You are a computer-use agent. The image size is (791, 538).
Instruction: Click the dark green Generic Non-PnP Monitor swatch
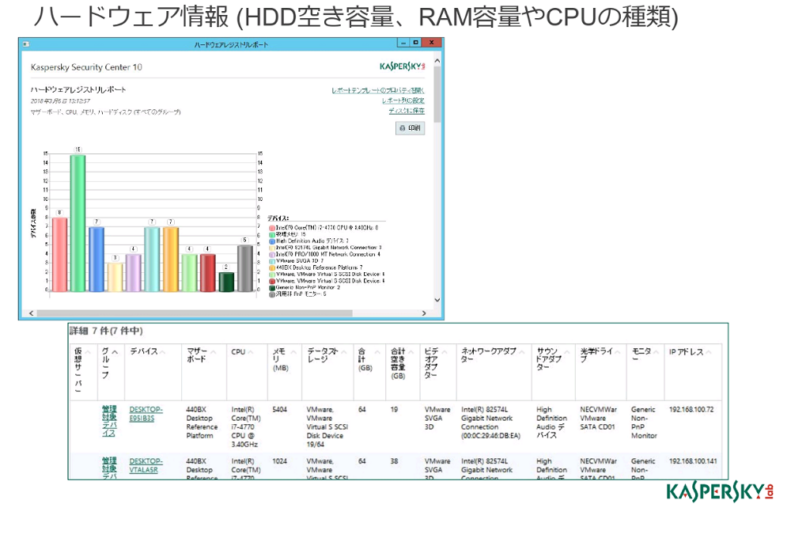click(x=272, y=288)
